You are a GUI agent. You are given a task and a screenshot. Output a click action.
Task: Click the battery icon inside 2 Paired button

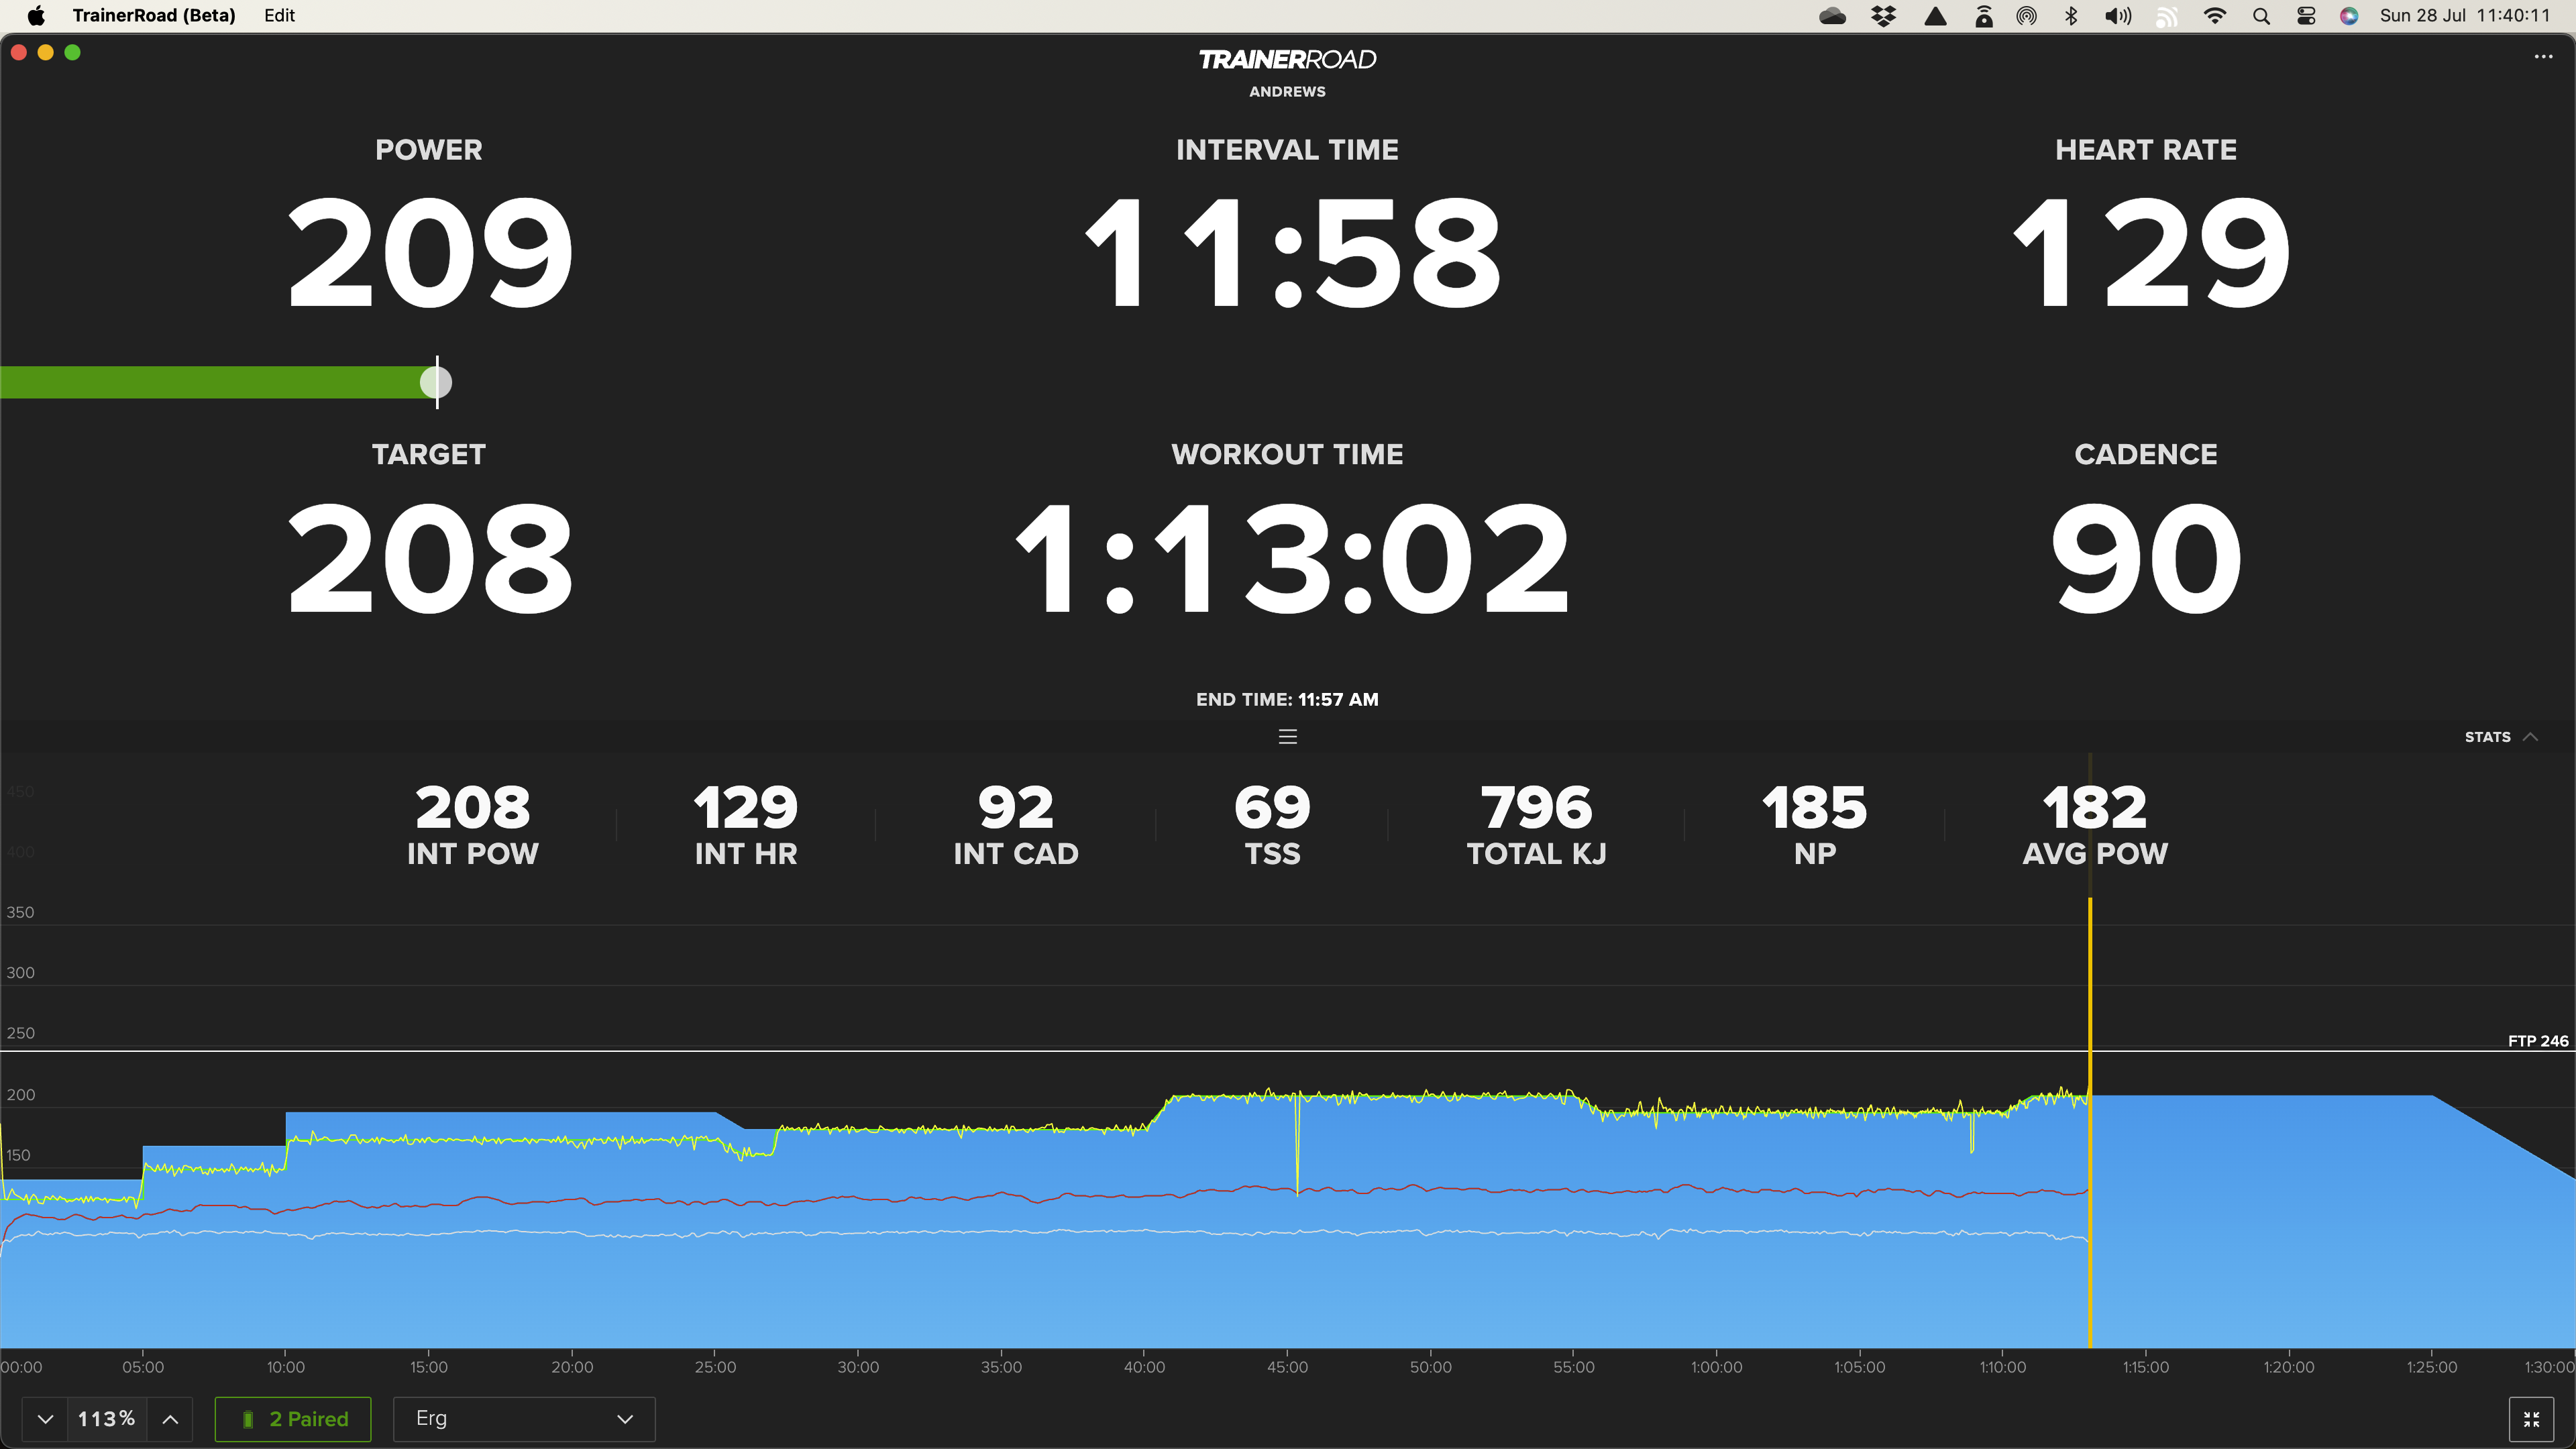pos(247,1418)
